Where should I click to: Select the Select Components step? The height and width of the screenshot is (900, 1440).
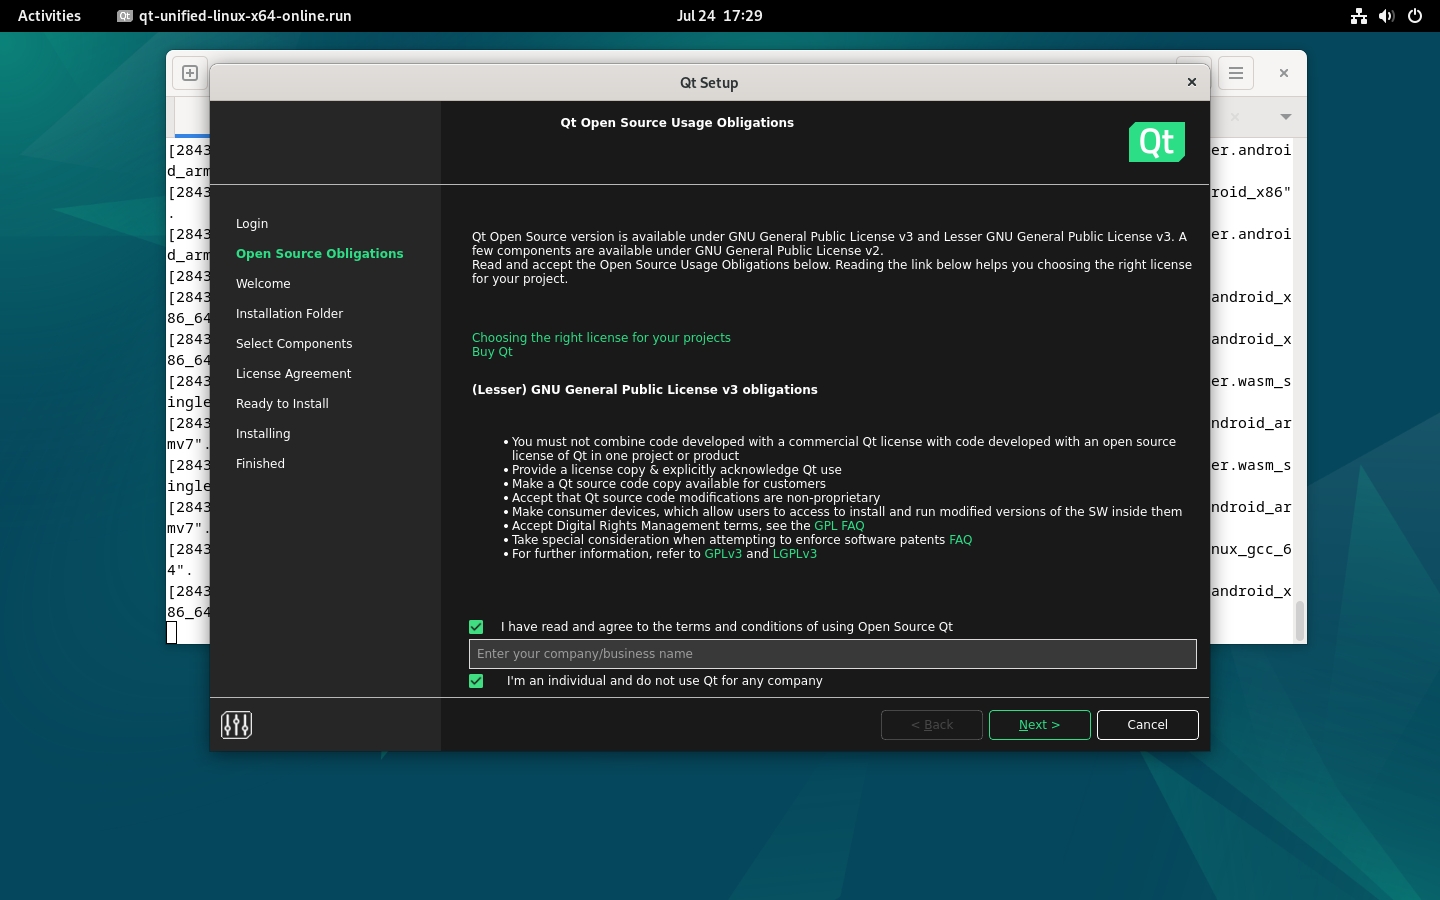(294, 344)
